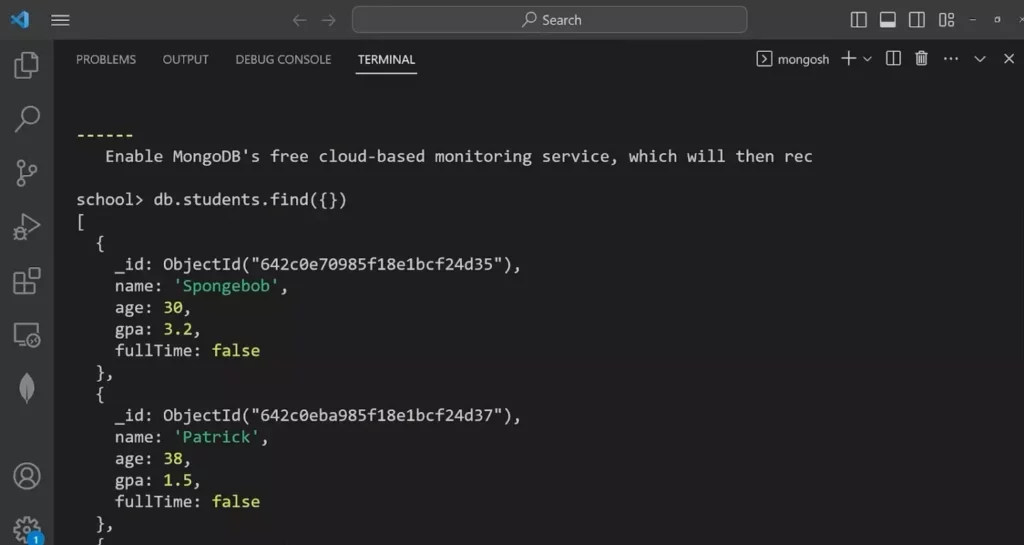Toggle the bottom panel layout icon
The height and width of the screenshot is (545, 1024).
(888, 20)
